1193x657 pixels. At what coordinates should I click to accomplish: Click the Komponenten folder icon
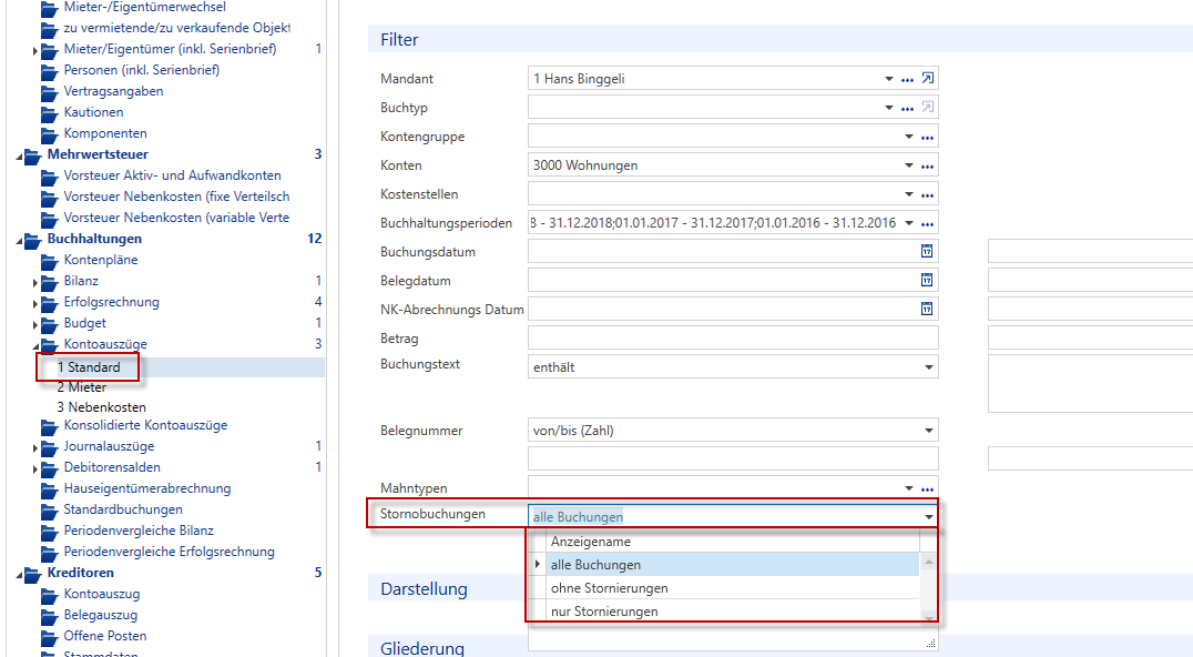coord(49,135)
